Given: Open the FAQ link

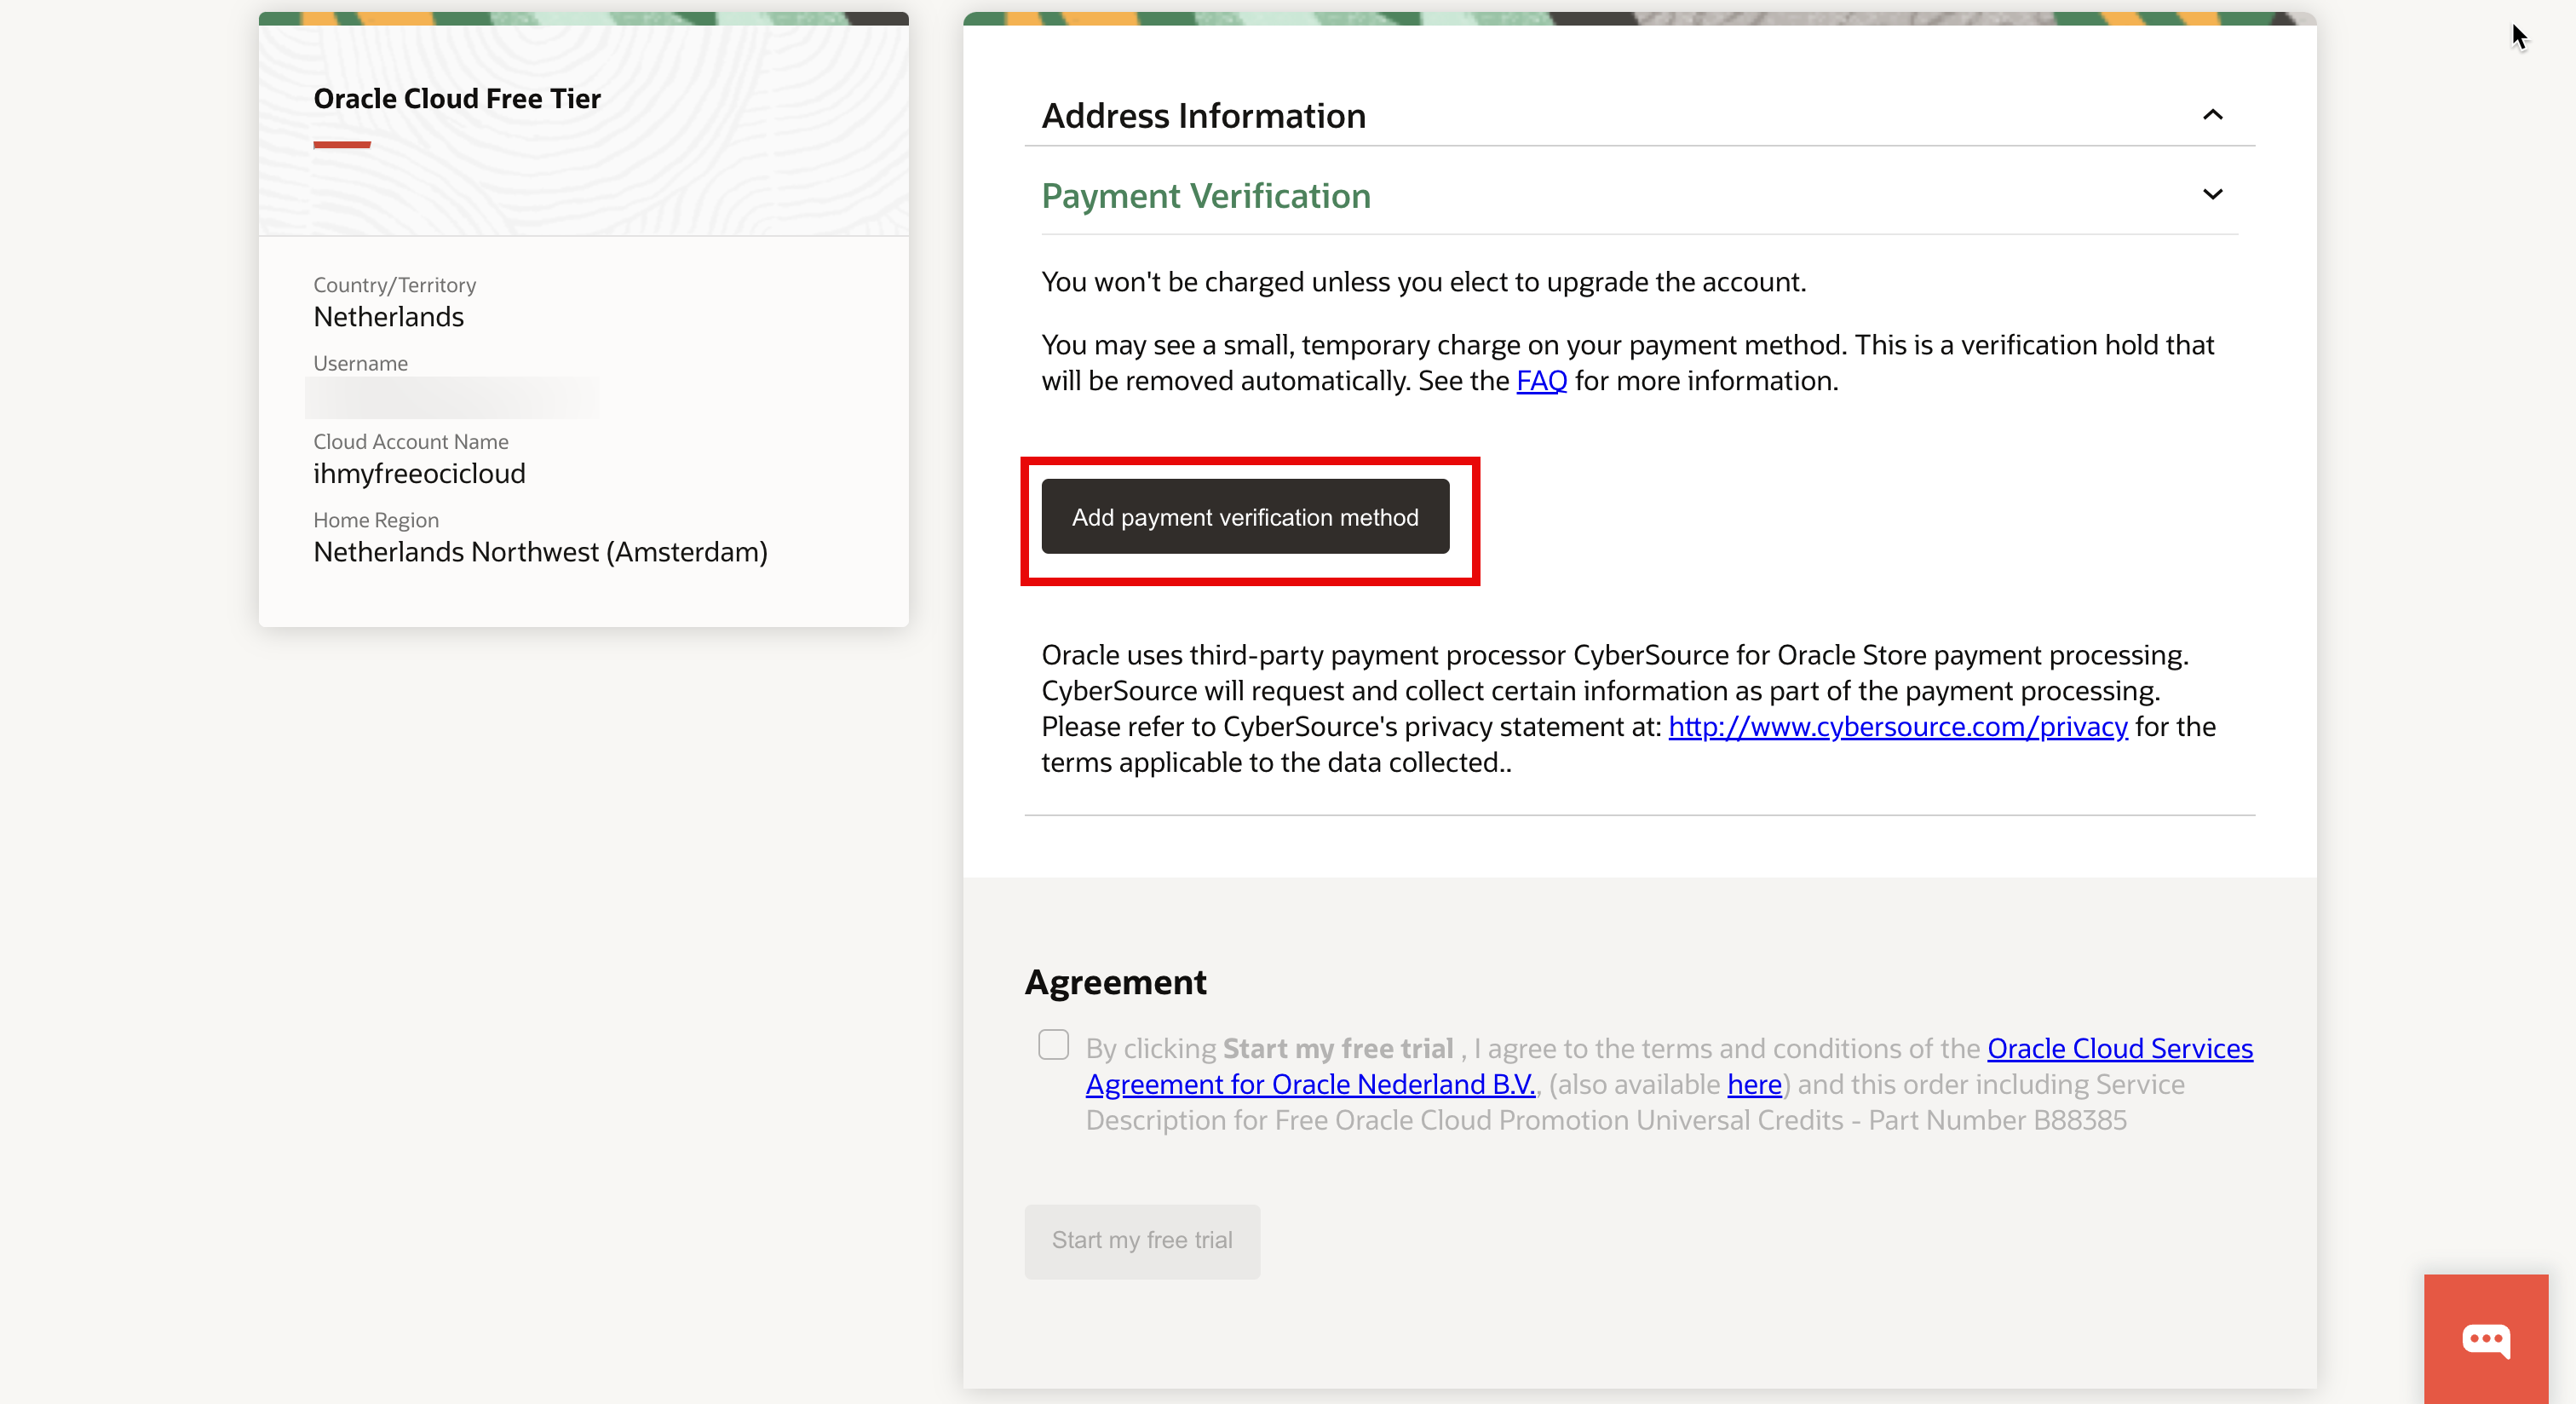Looking at the screenshot, I should click(x=1541, y=381).
